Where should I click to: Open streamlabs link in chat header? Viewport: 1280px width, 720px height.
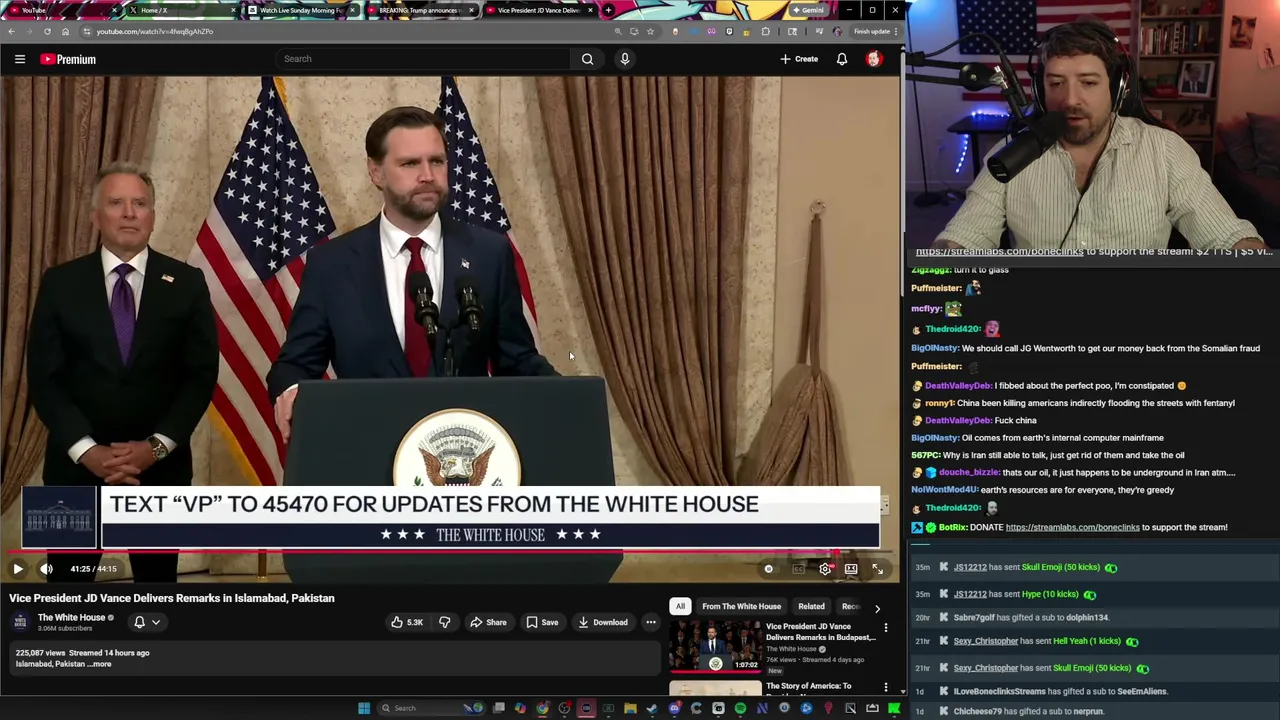pyautogui.click(x=999, y=252)
